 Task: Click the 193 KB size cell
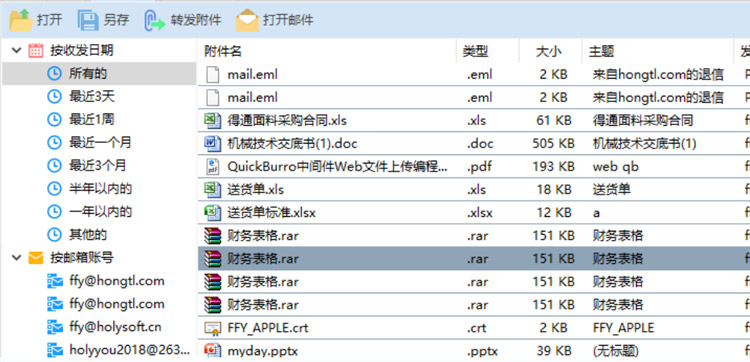click(x=553, y=166)
